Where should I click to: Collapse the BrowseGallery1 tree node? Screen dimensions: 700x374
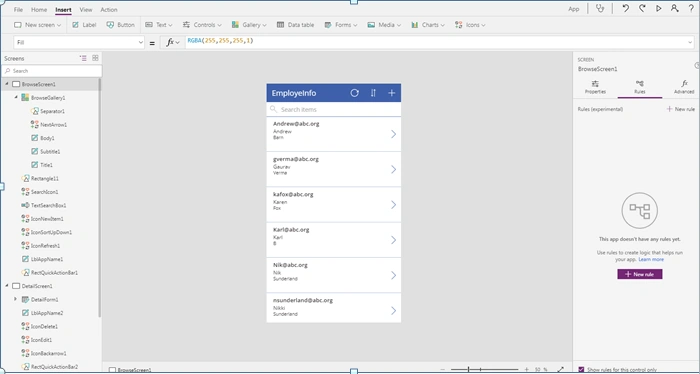point(16,97)
